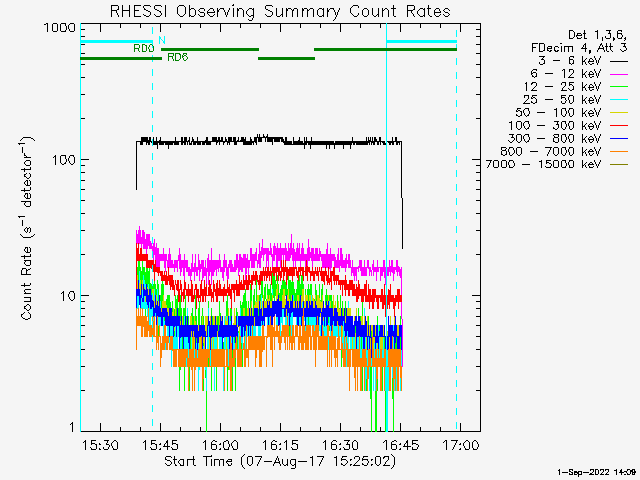
Task: Click the cyan line swatch for 25 - 50 keV
Action: (619, 100)
